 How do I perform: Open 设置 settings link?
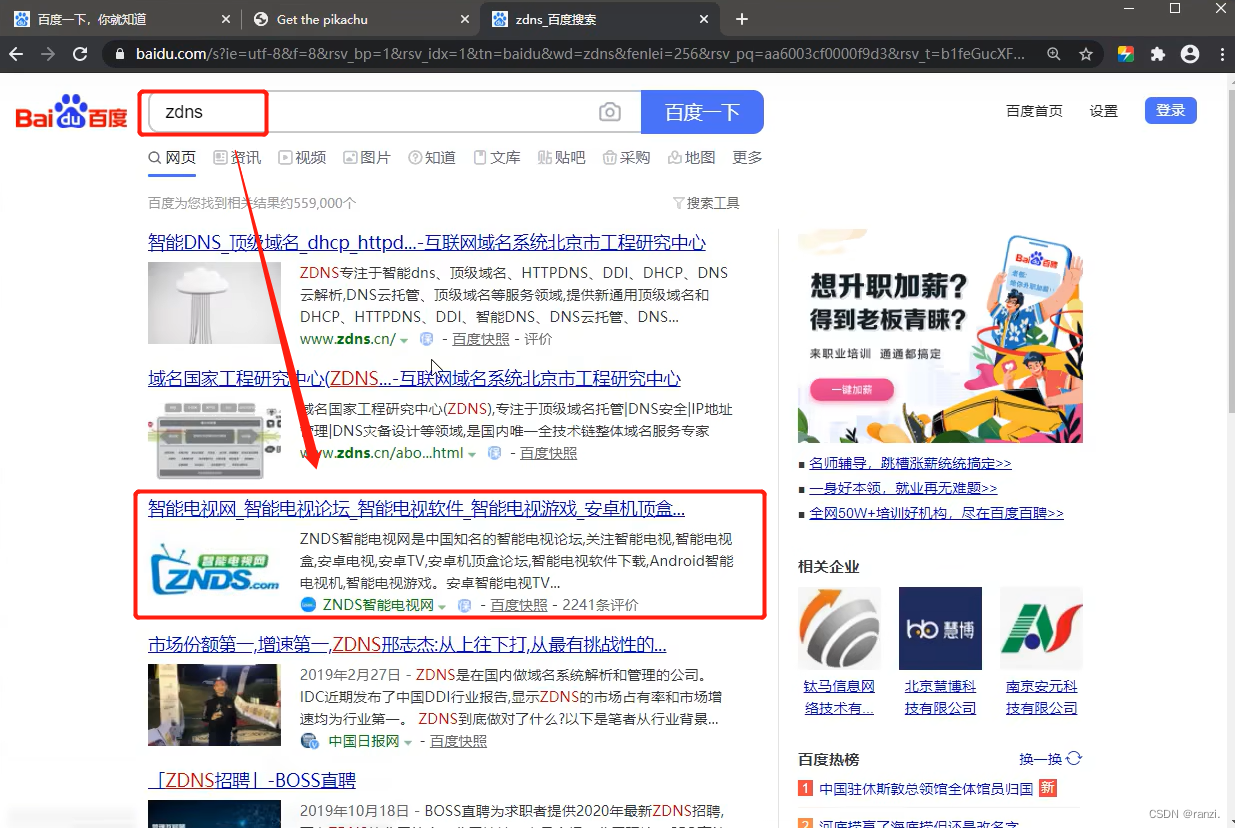1104,111
